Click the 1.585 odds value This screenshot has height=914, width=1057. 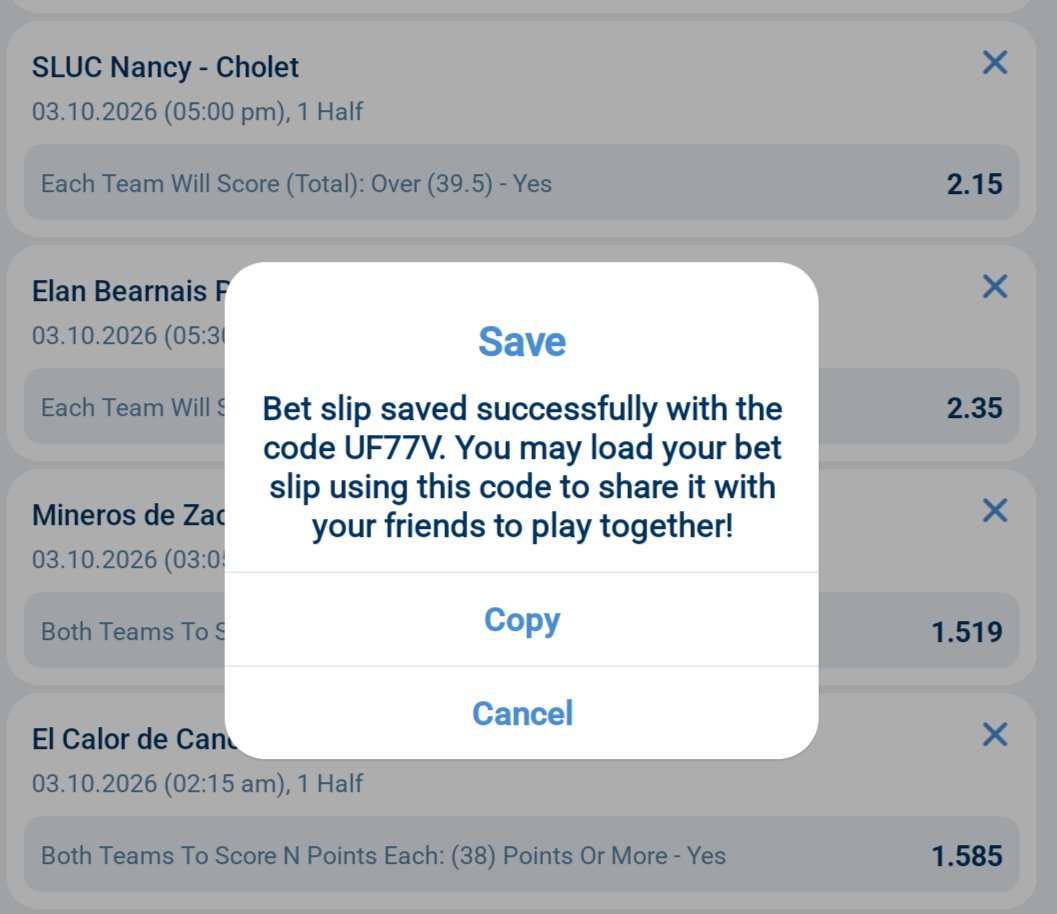(967, 856)
